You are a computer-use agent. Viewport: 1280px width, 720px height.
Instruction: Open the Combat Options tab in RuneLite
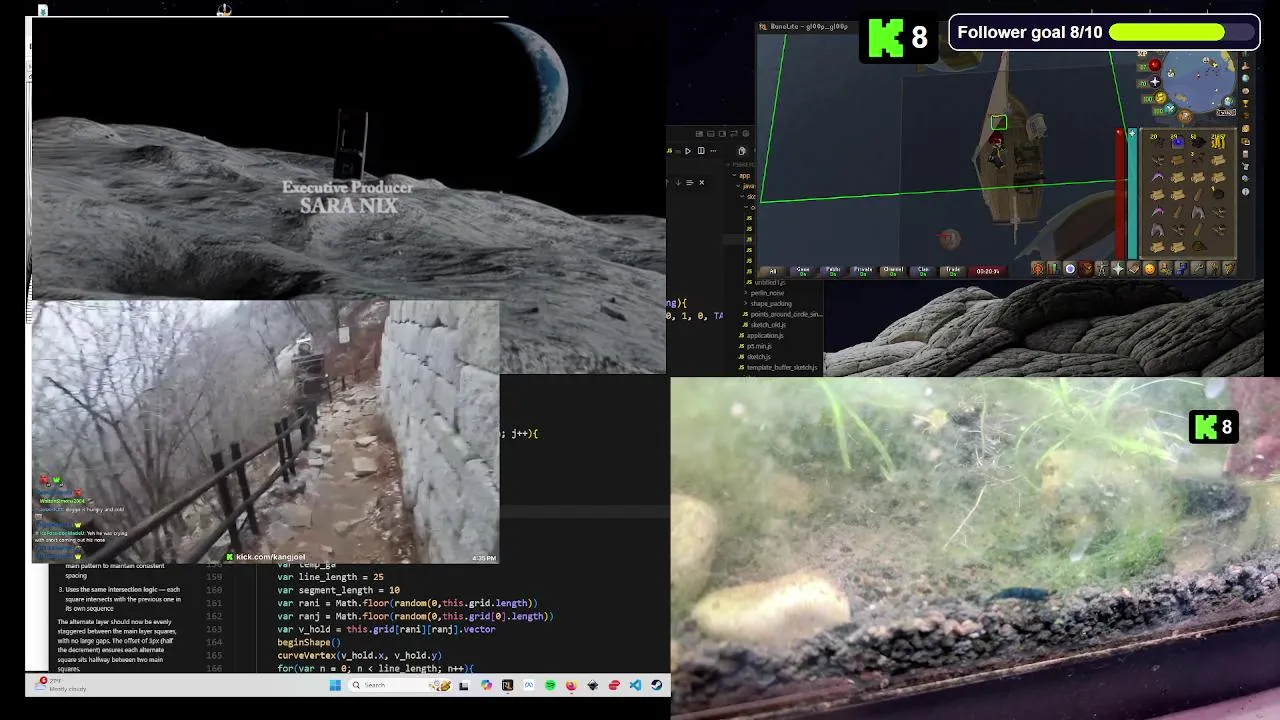coord(1037,268)
